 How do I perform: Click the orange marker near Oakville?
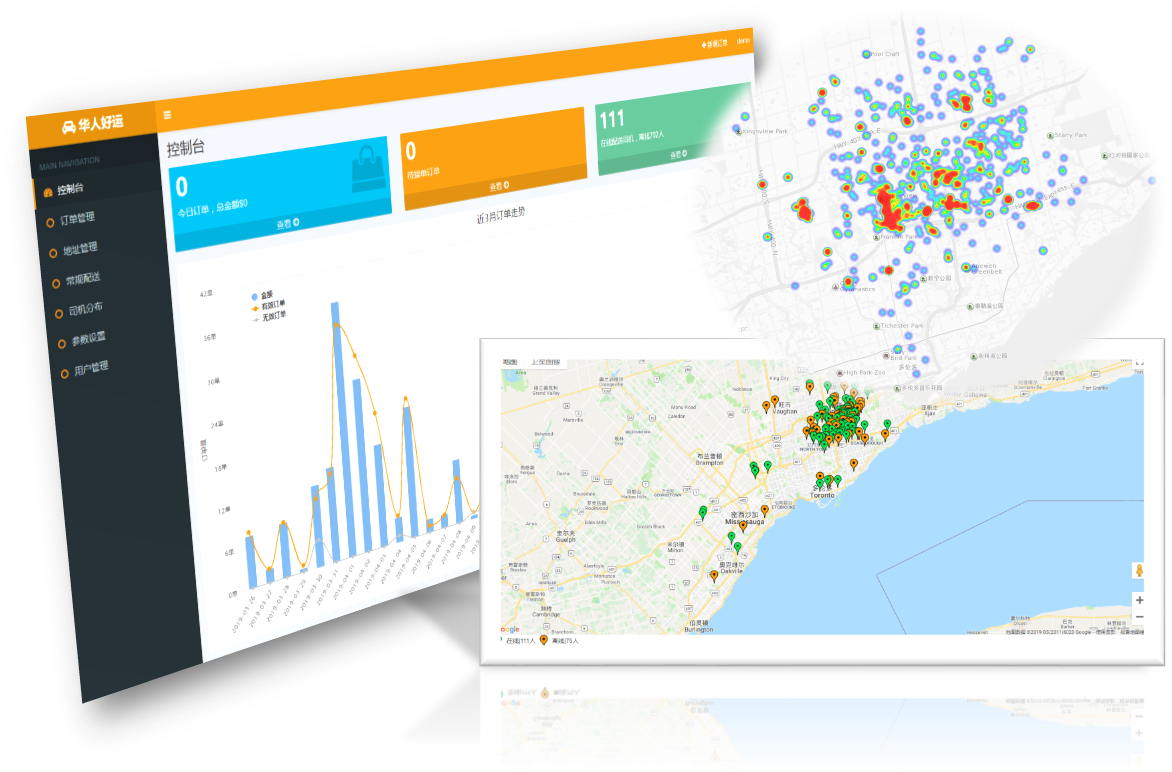[714, 575]
